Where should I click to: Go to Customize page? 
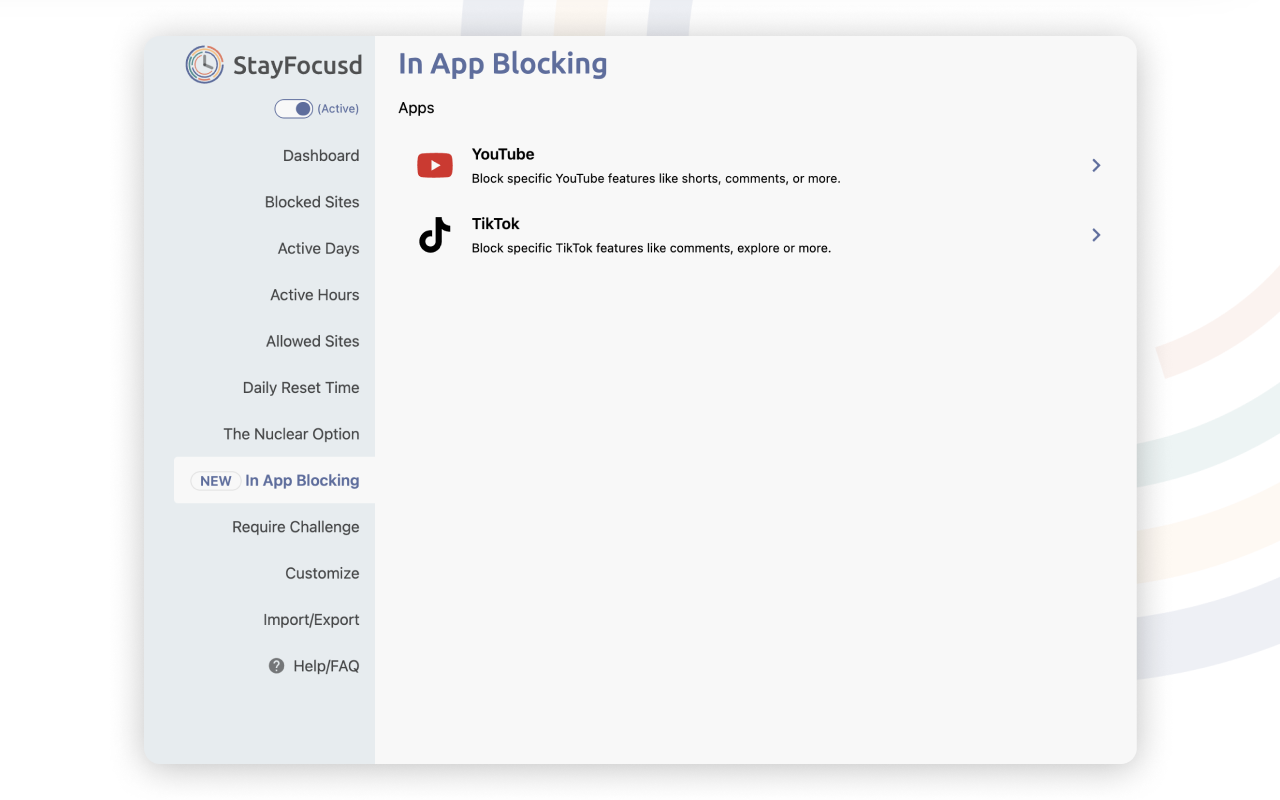322,573
